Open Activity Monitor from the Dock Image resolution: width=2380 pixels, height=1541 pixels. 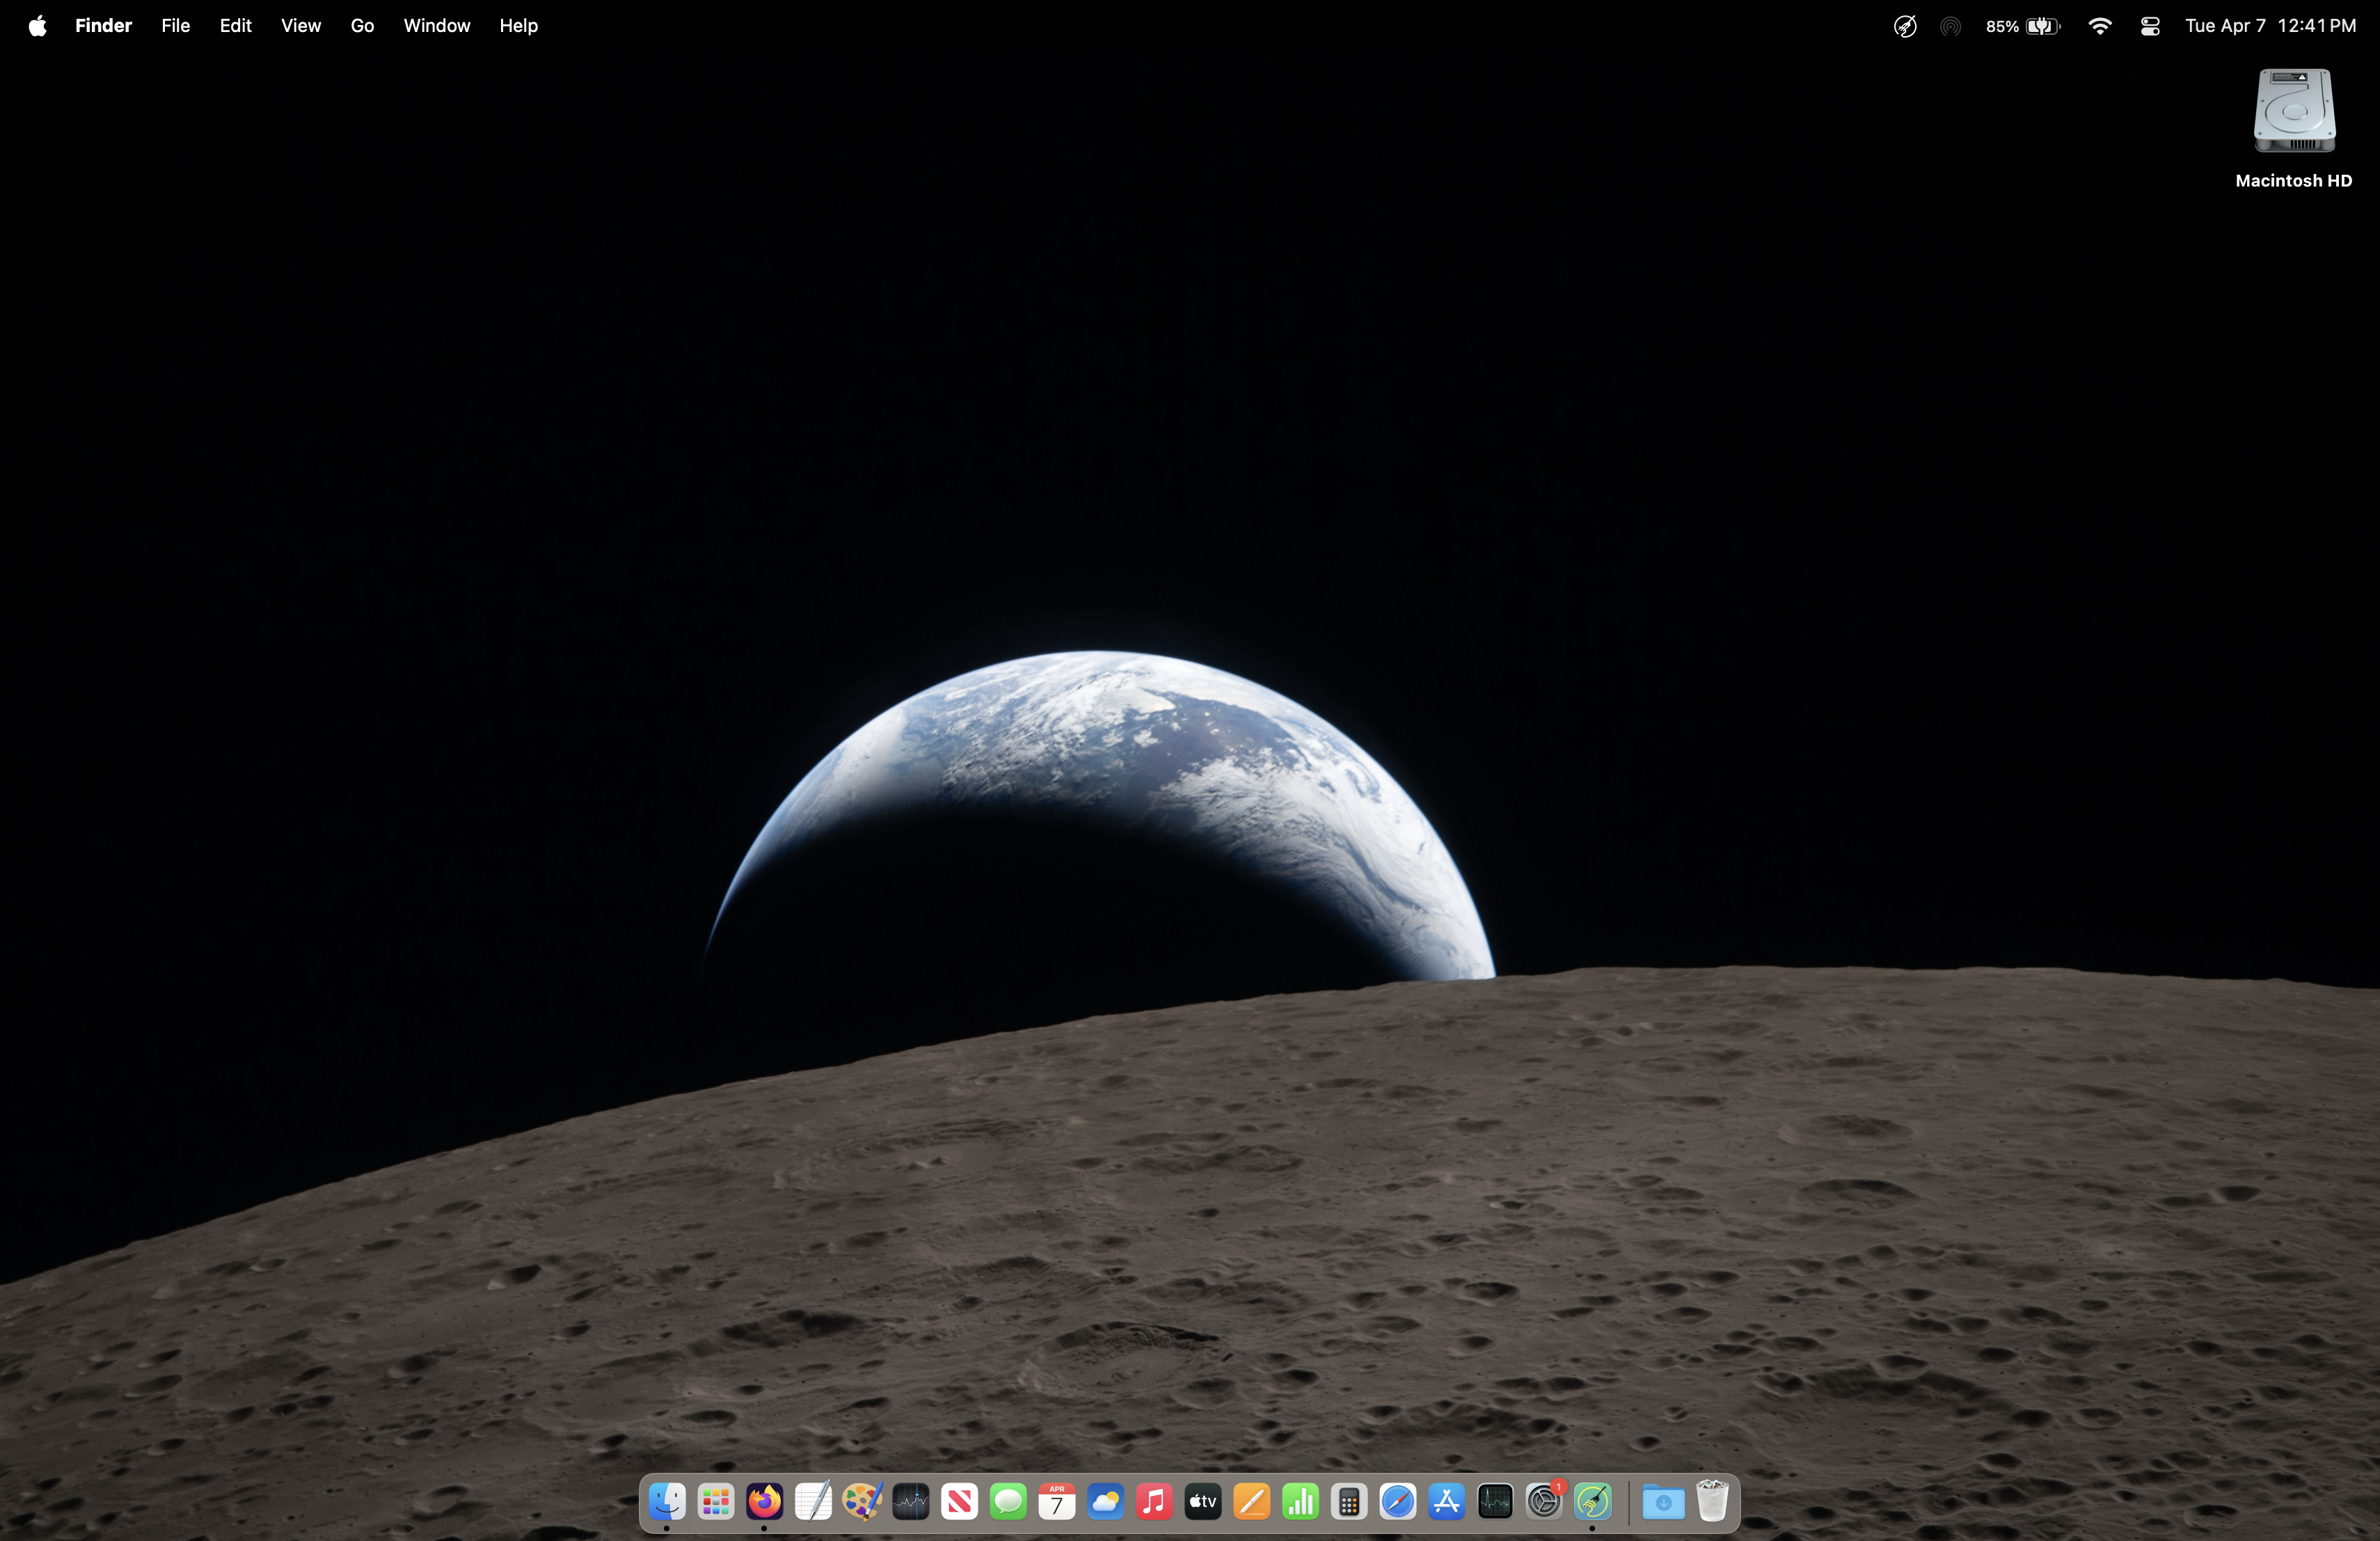[x=1495, y=1501]
